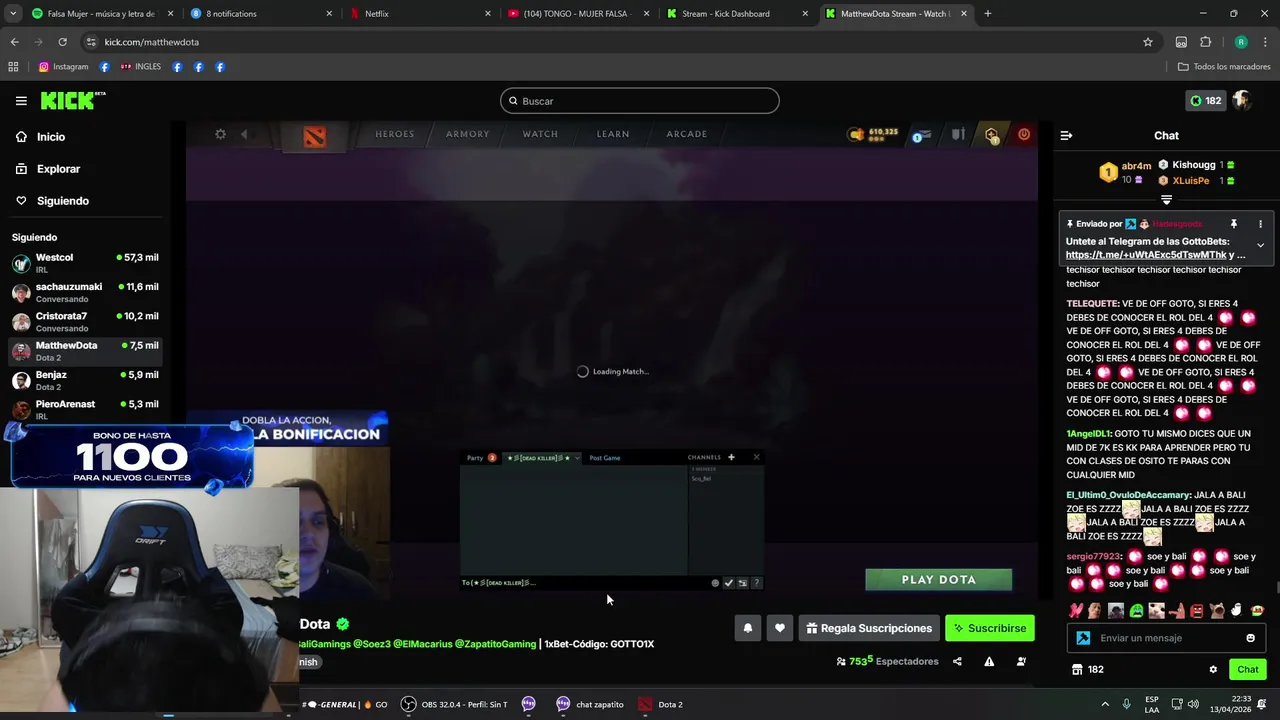Open the user profile avatar menu

coord(1242,101)
